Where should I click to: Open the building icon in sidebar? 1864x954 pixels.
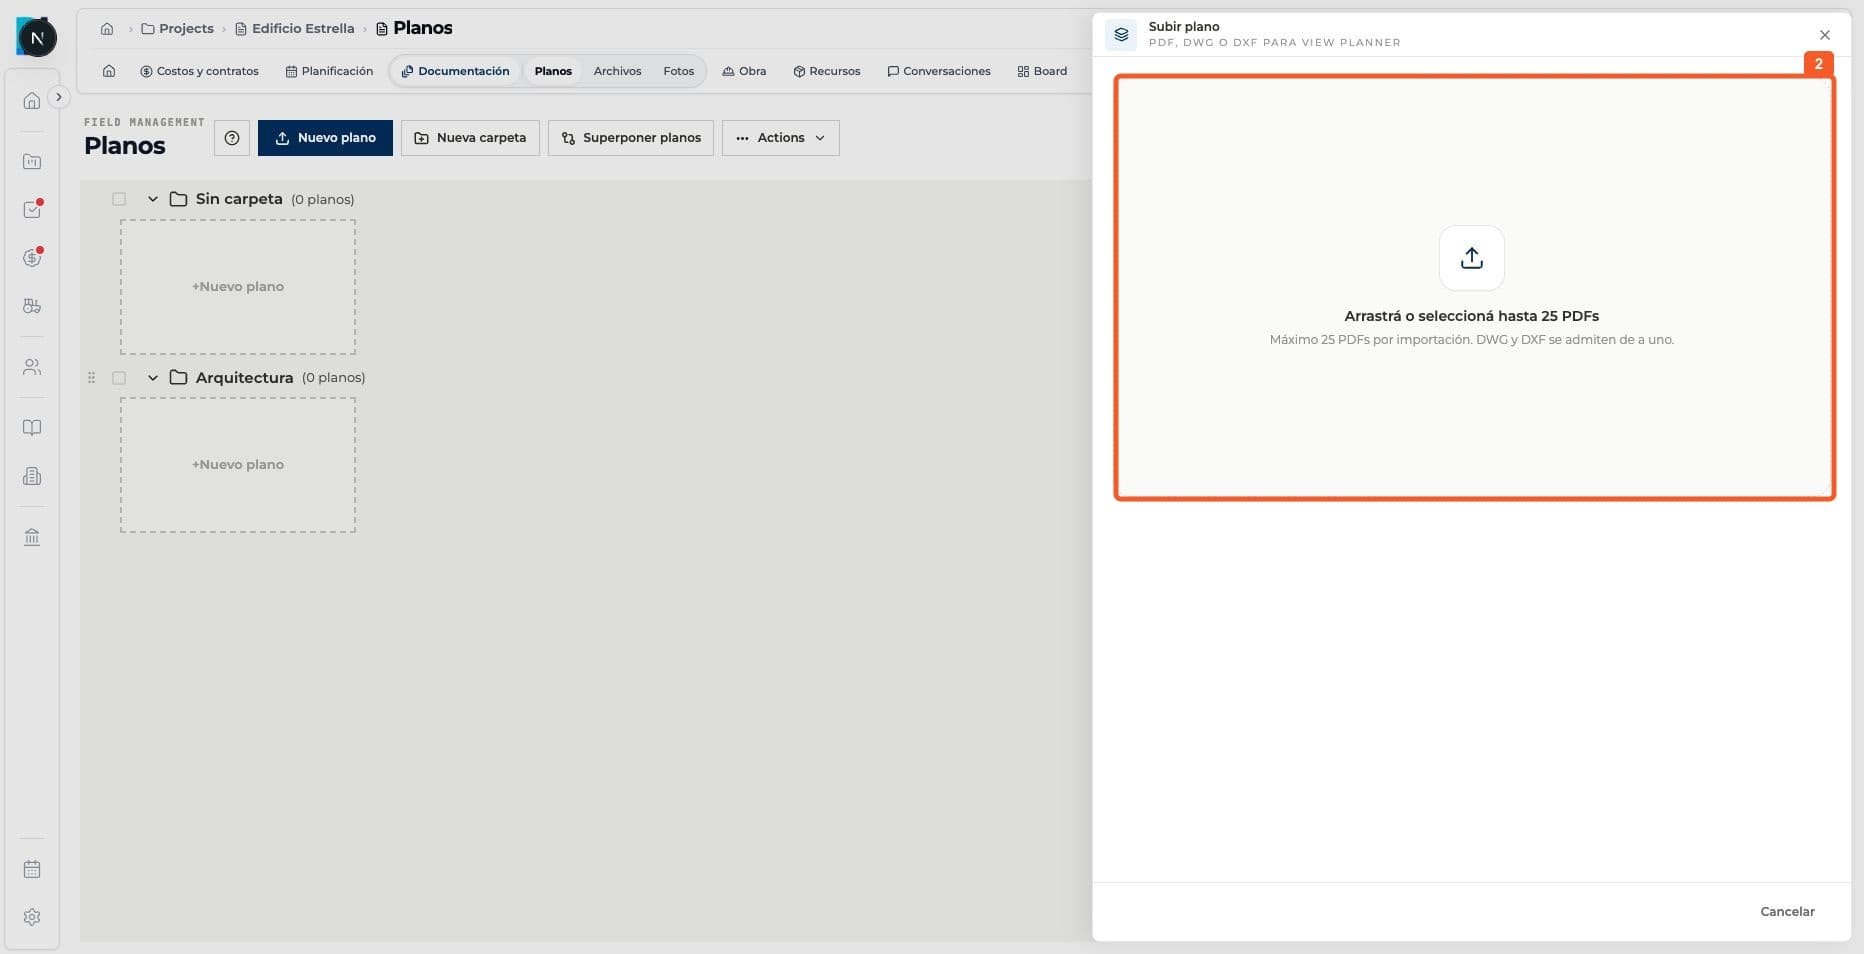coord(32,476)
